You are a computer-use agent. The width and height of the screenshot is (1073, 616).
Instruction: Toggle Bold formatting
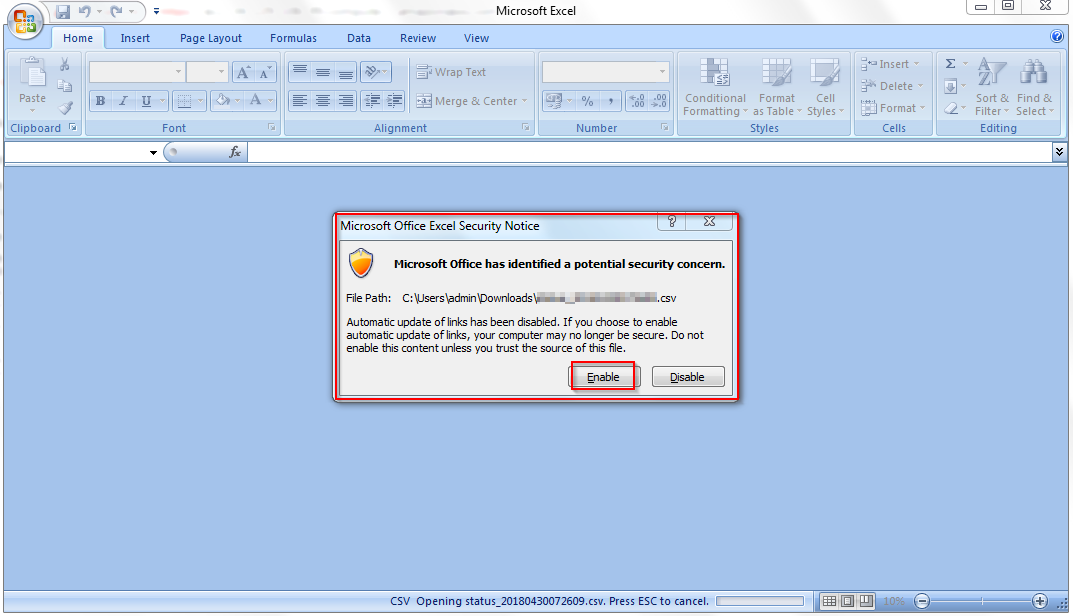point(100,101)
